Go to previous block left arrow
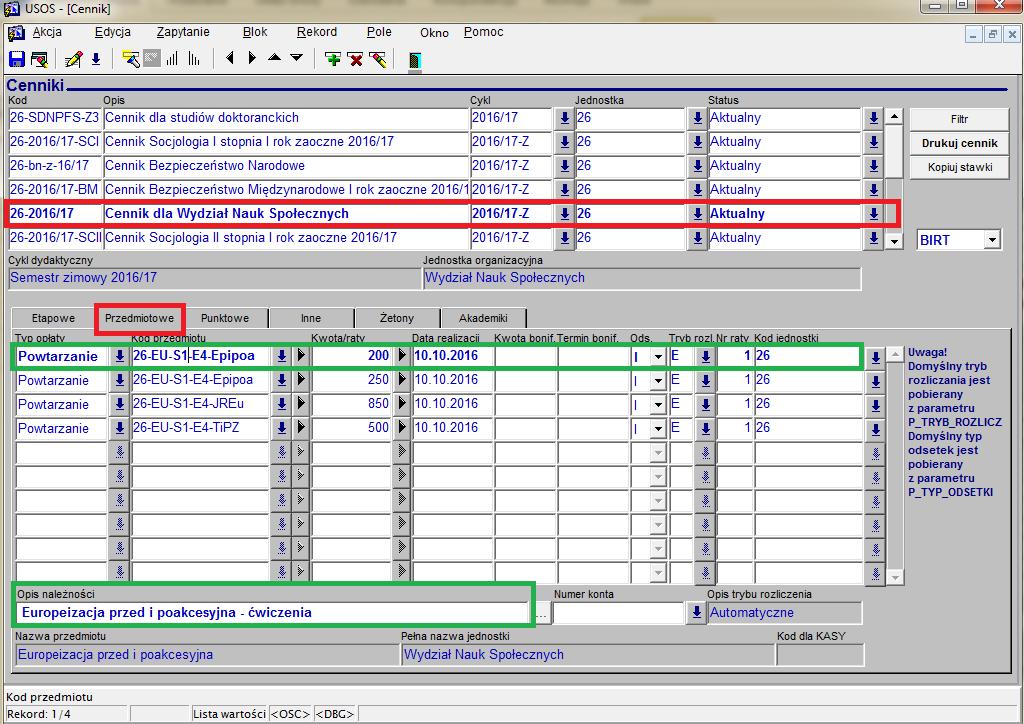This screenshot has width=1024, height=724. click(229, 58)
